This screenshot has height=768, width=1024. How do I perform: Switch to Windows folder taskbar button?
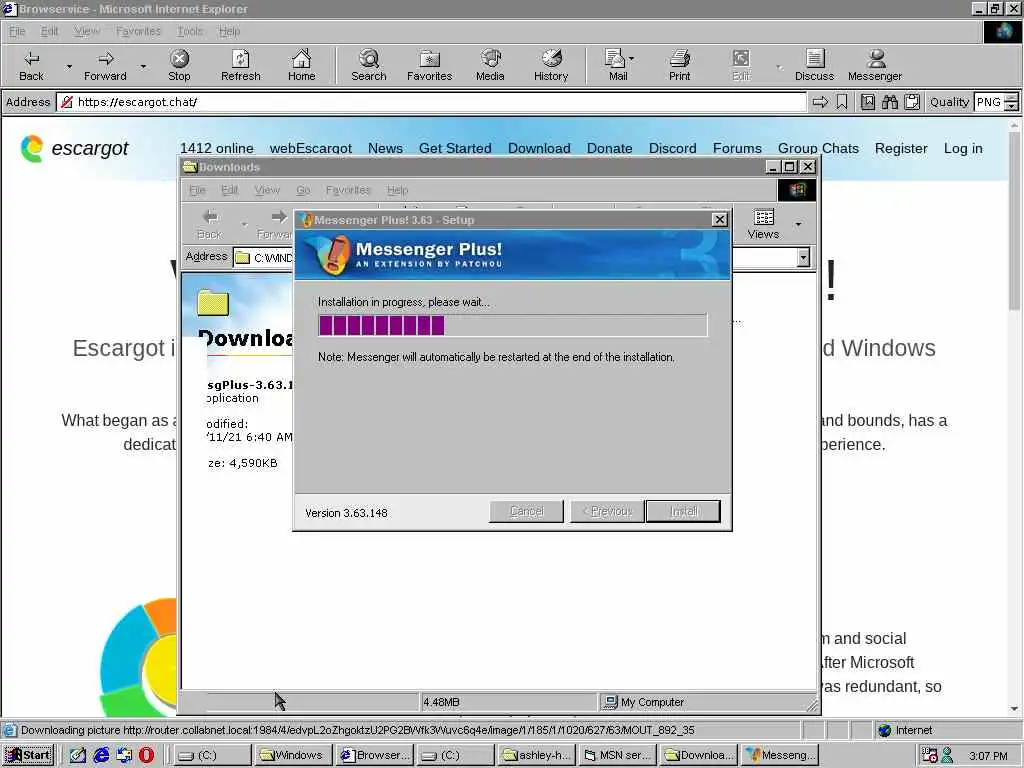coord(293,755)
